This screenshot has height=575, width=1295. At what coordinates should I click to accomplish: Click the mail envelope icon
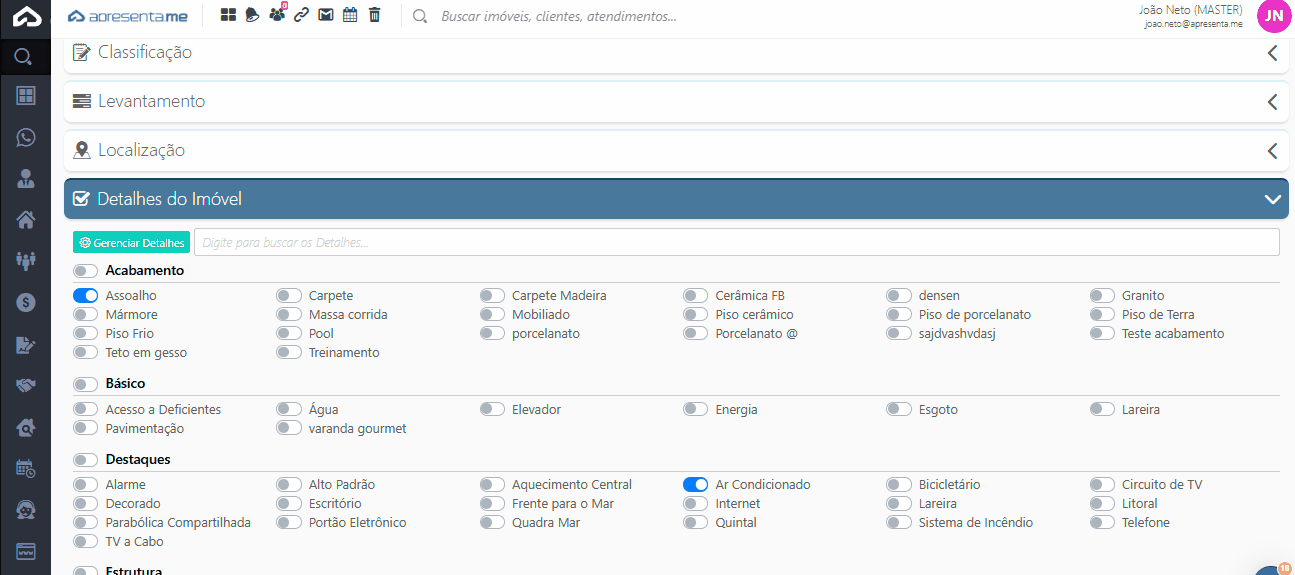tap(325, 15)
